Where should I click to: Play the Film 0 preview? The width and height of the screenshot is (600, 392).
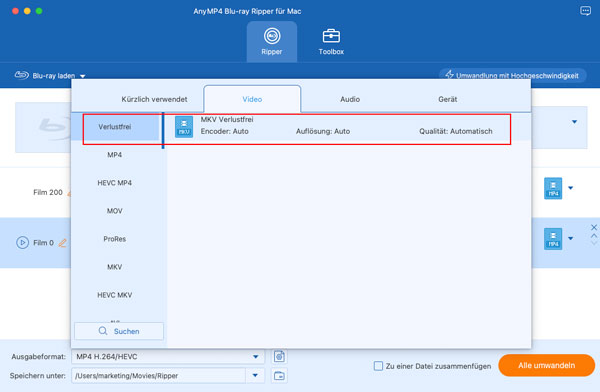pos(22,243)
